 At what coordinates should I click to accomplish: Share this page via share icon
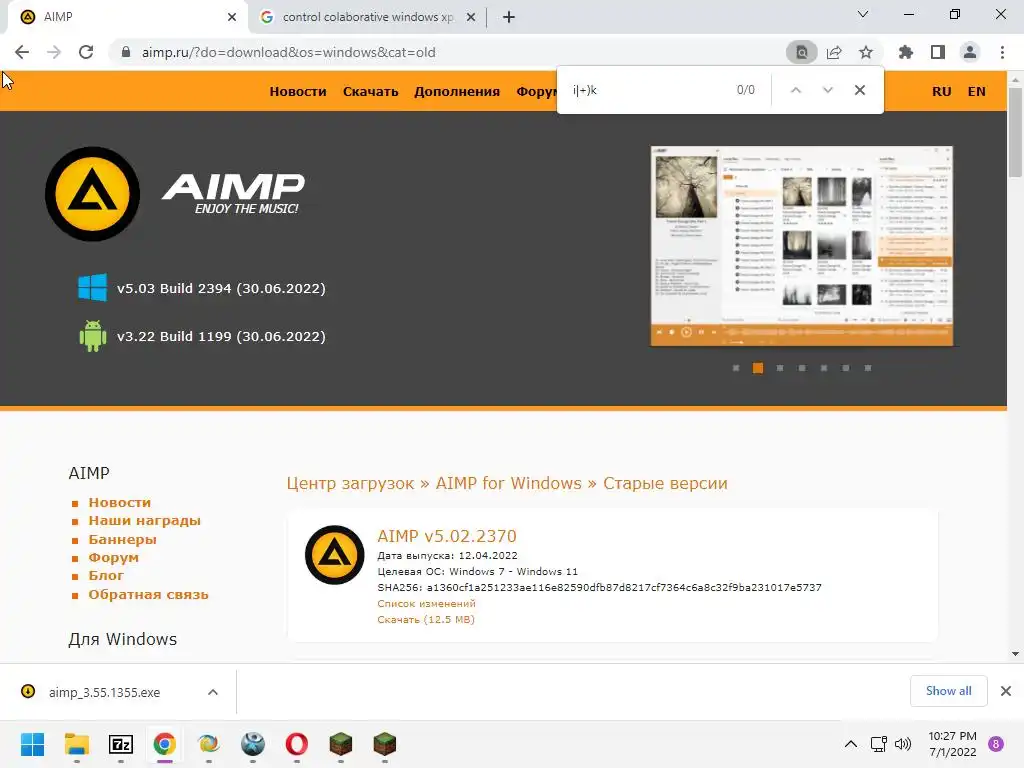pos(834,52)
